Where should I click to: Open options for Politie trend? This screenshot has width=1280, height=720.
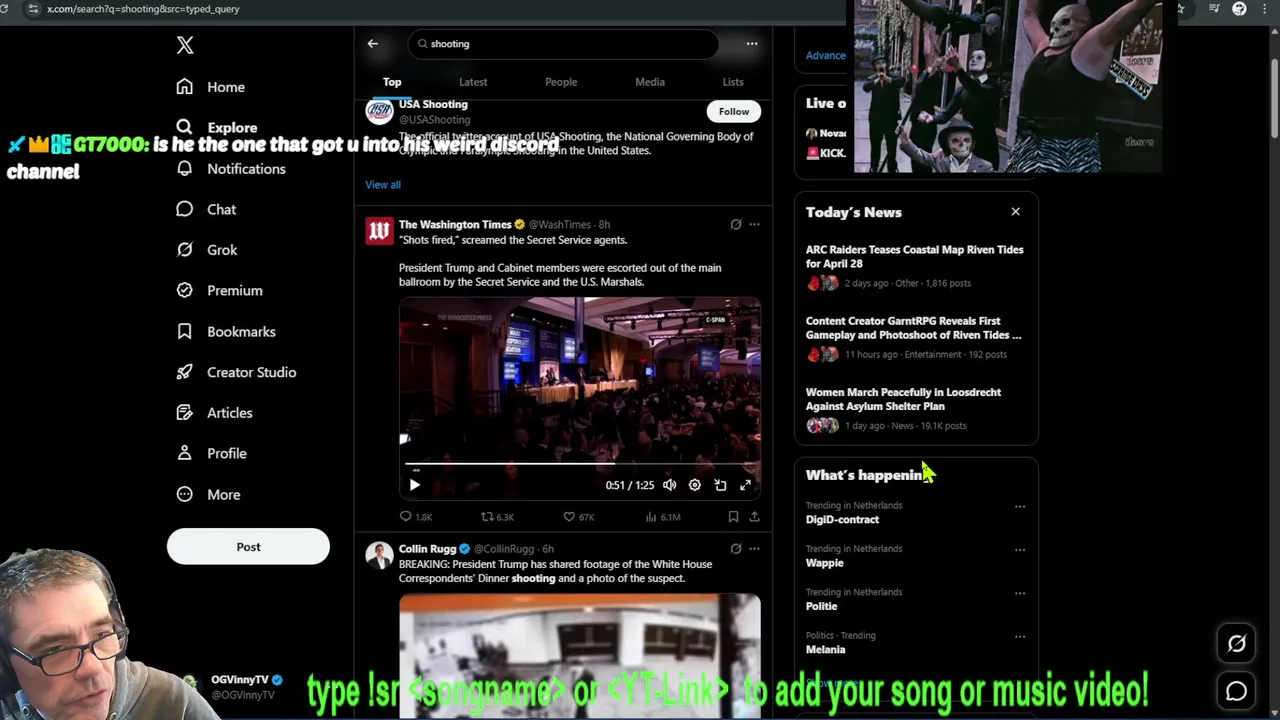tap(1020, 593)
